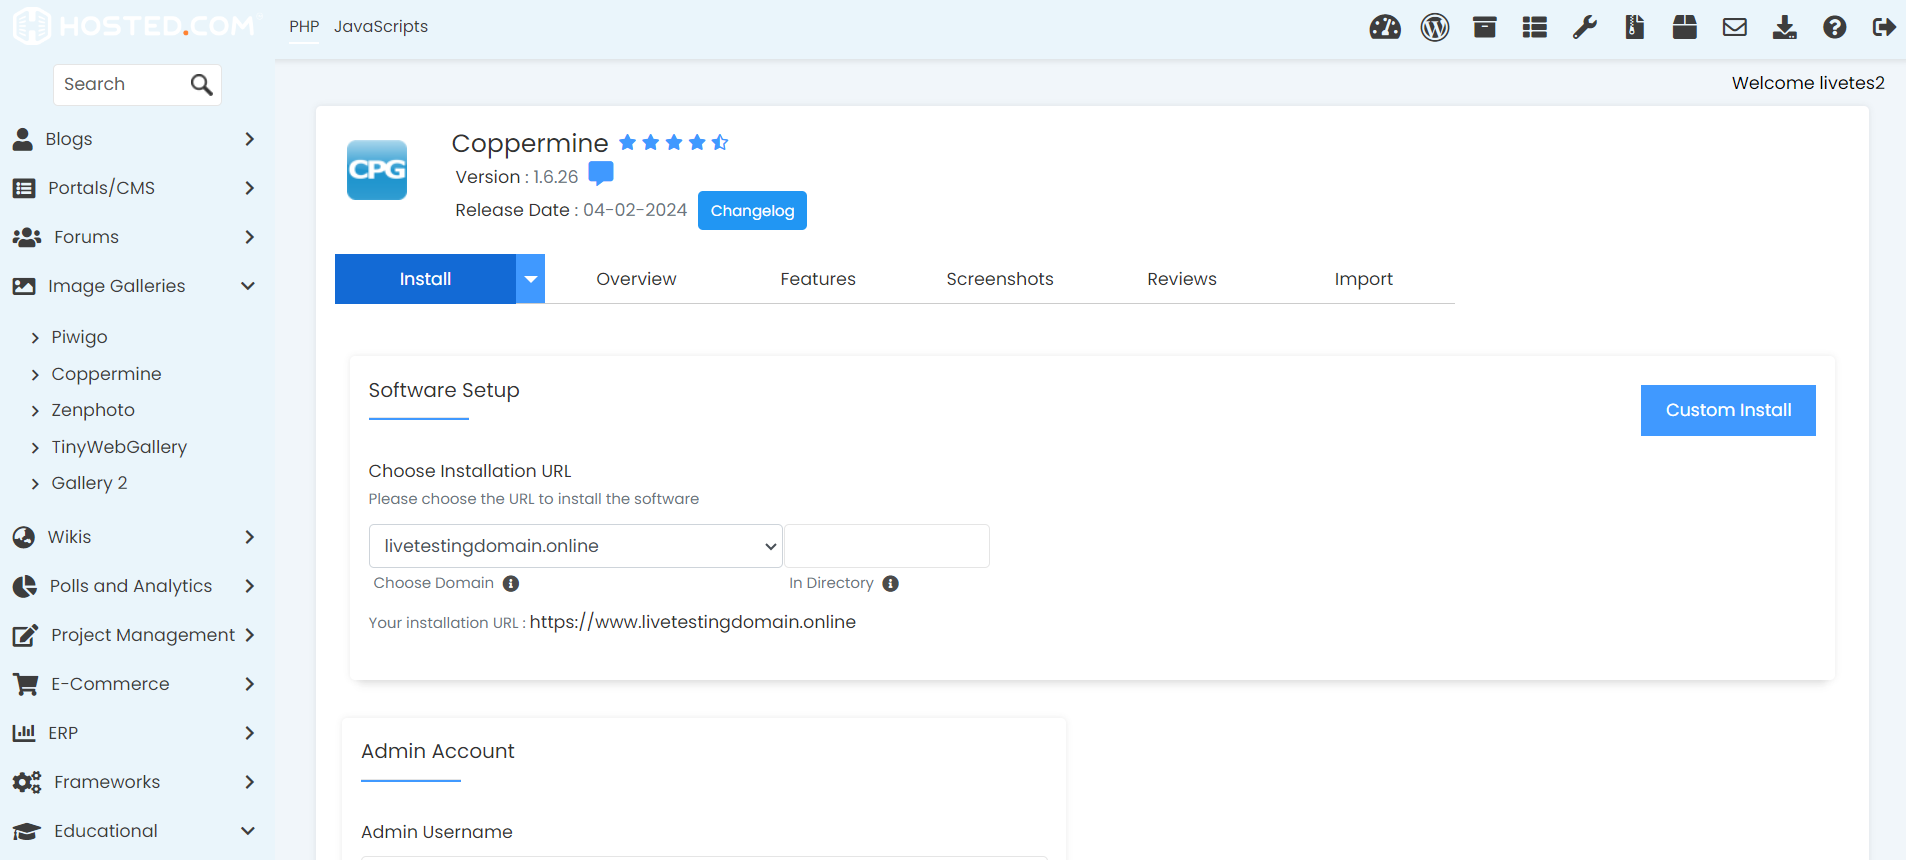The width and height of the screenshot is (1906, 860).
Task: Open the domain selection dropdown
Action: point(575,546)
